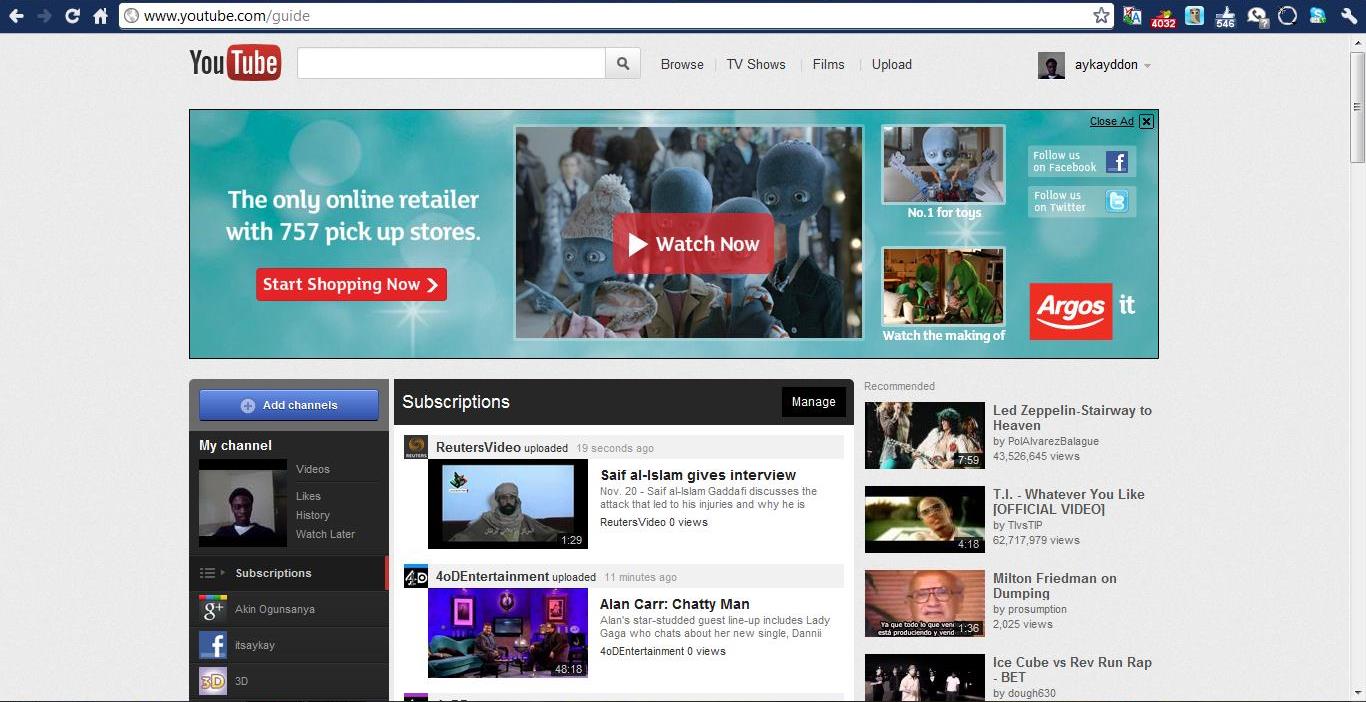Click the No.1 for toys ad thumbnail
The width and height of the screenshot is (1366, 702).
[x=943, y=165]
